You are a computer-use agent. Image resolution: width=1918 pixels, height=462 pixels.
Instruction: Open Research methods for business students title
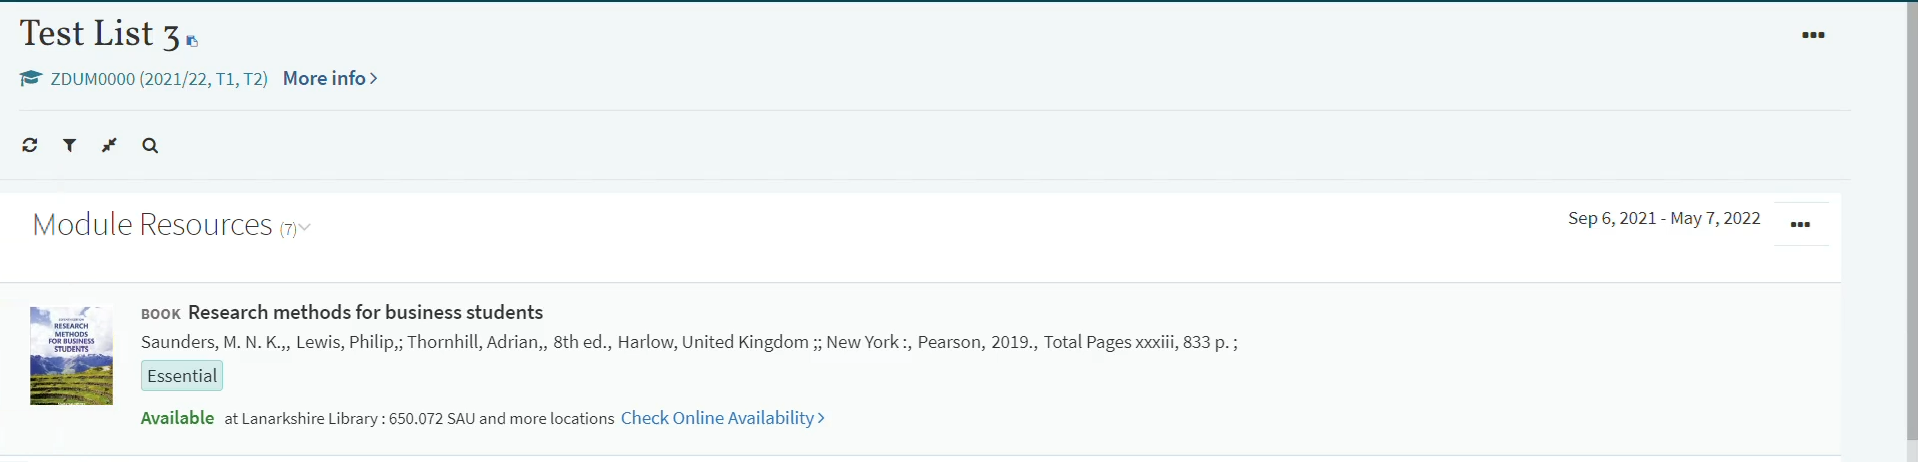coord(365,312)
